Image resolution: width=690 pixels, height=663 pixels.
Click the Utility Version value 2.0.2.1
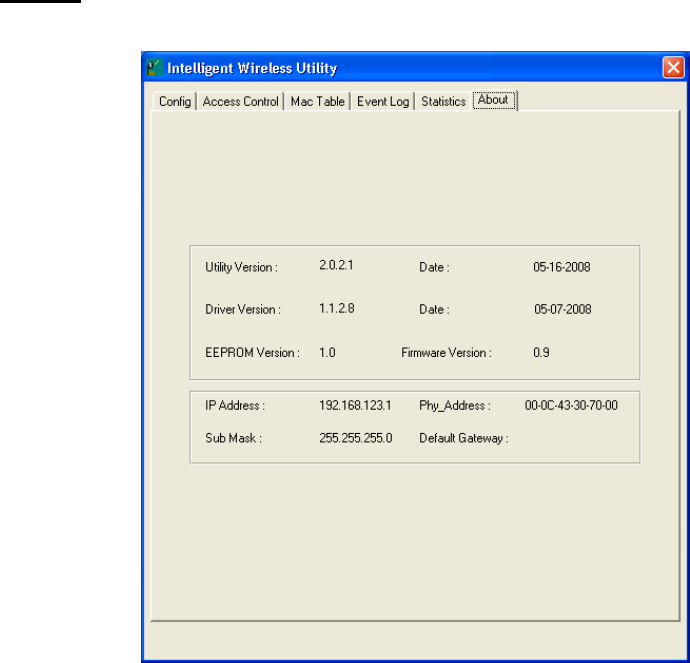point(336,265)
